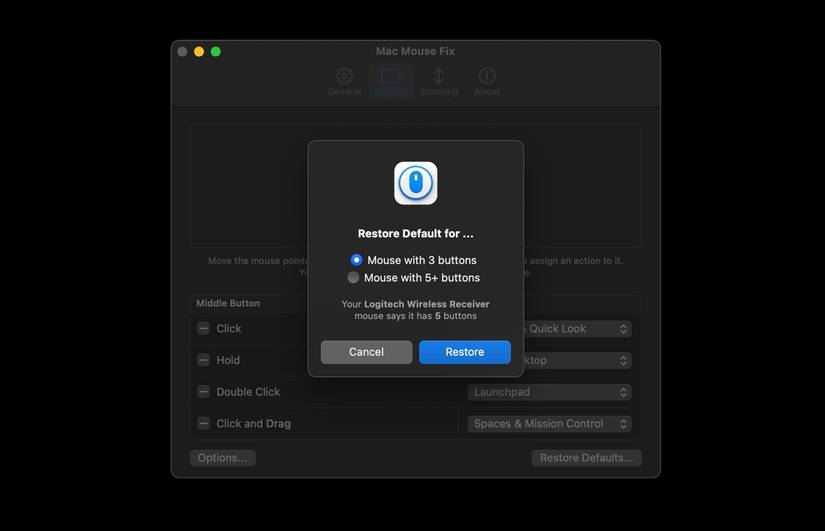The width and height of the screenshot is (825, 531).
Task: Open the Scrolling tab icon
Action: coord(438,76)
